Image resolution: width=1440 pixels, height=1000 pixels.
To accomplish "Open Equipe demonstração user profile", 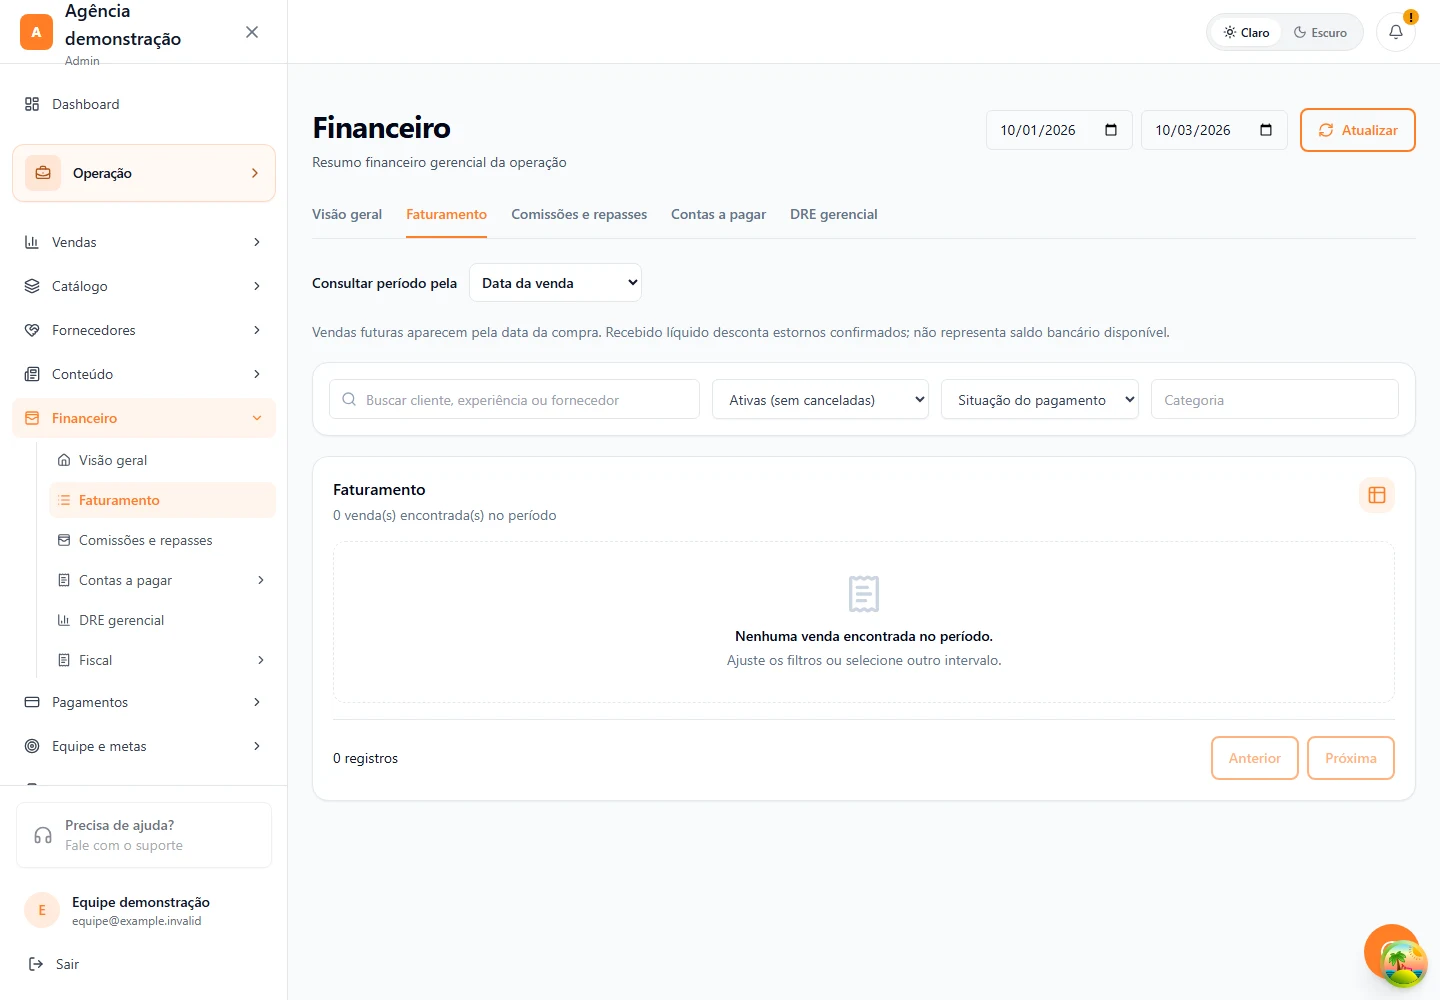I will (x=144, y=910).
